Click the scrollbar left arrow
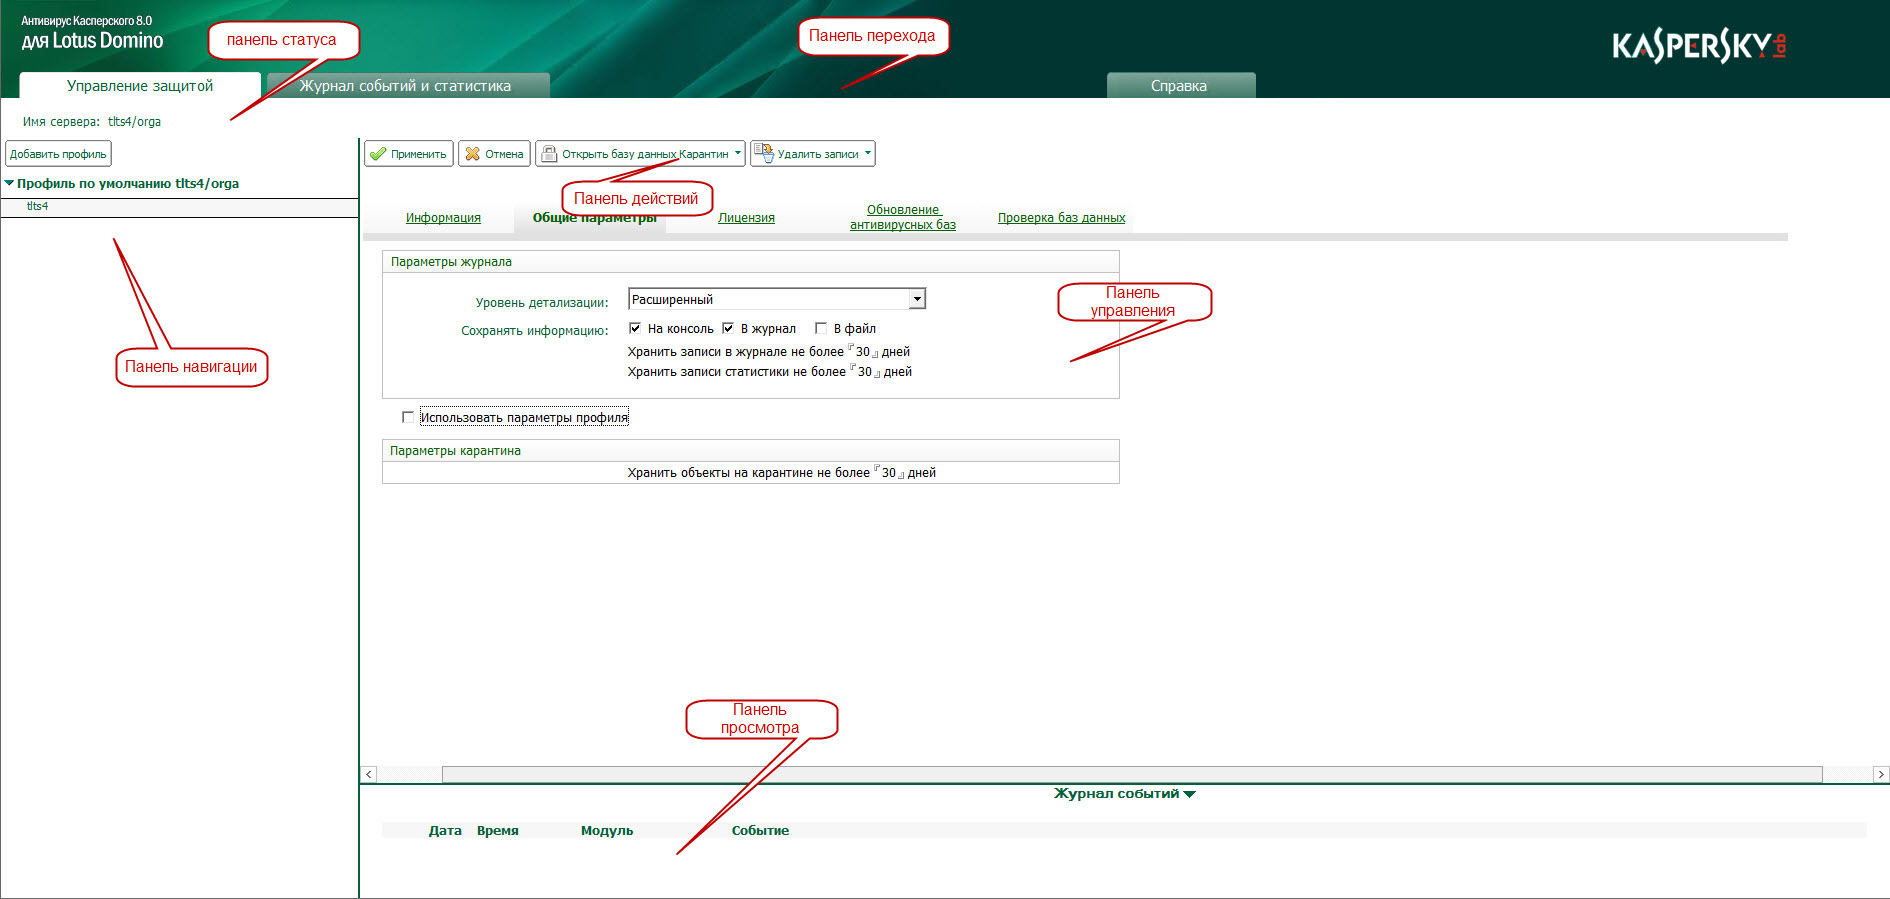Viewport: 1890px width, 899px height. (x=369, y=774)
